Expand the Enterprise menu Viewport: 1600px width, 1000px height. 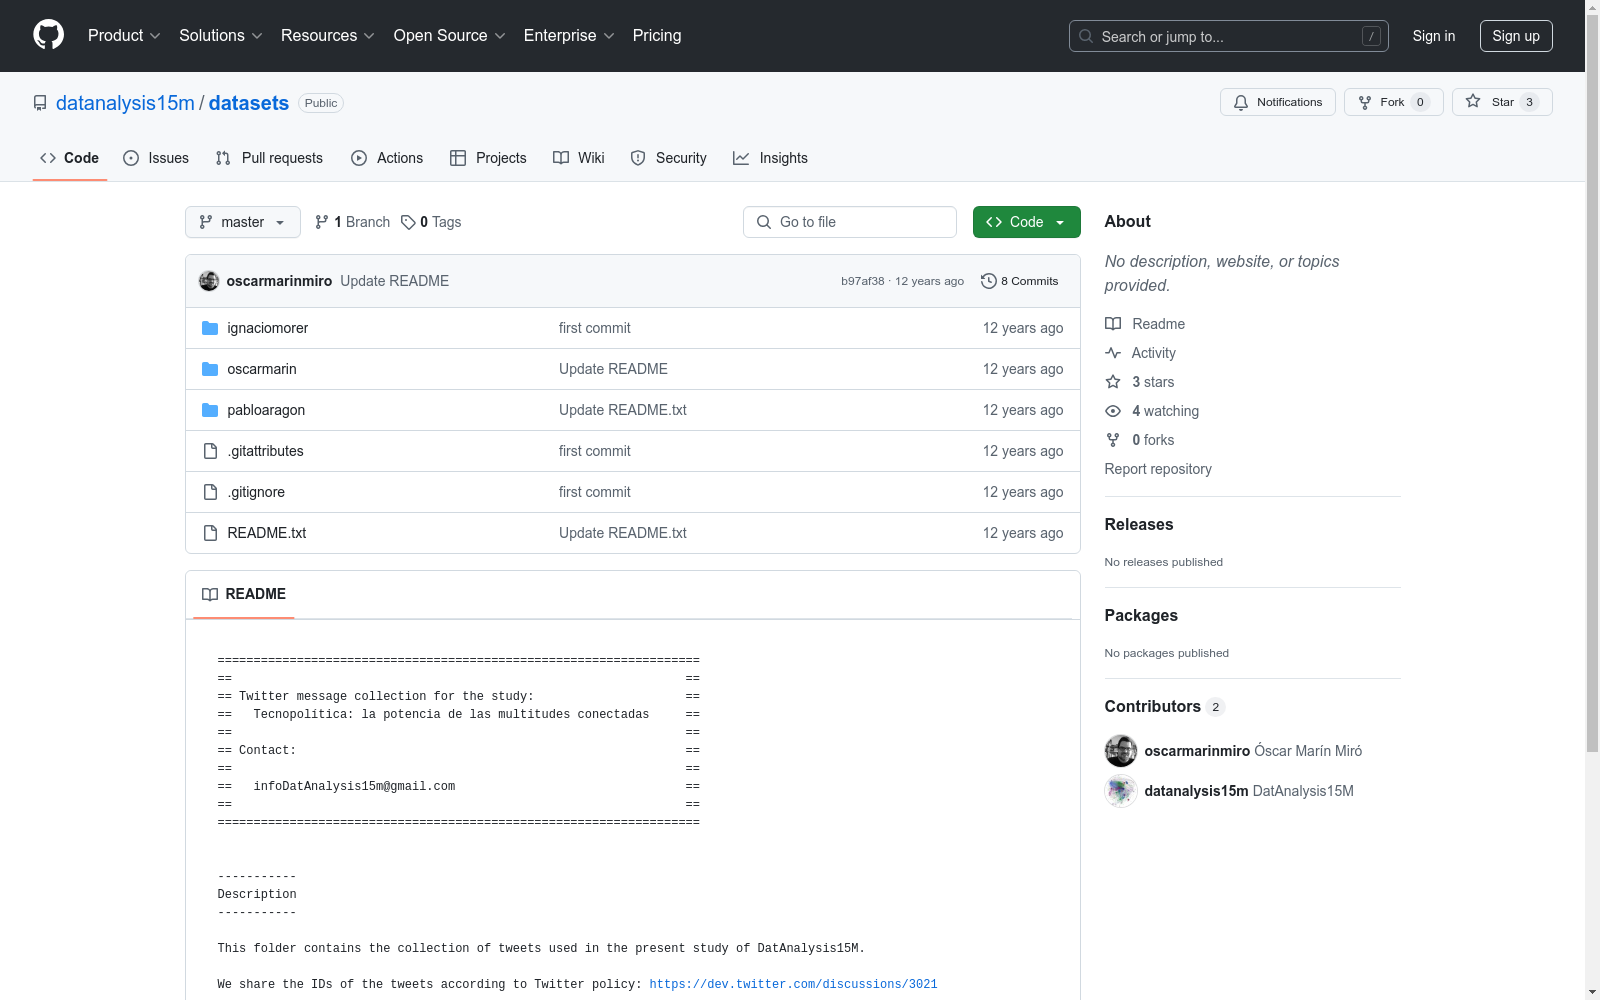pyautogui.click(x=569, y=36)
